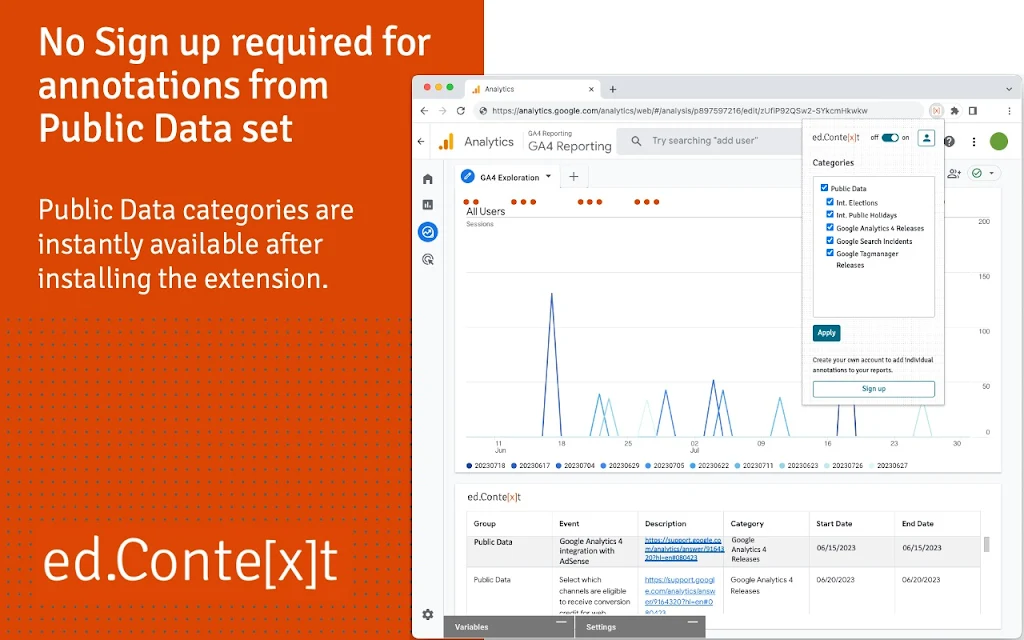Open the Chrome extensions puzzle icon
The width and height of the screenshot is (1024, 640).
955,111
